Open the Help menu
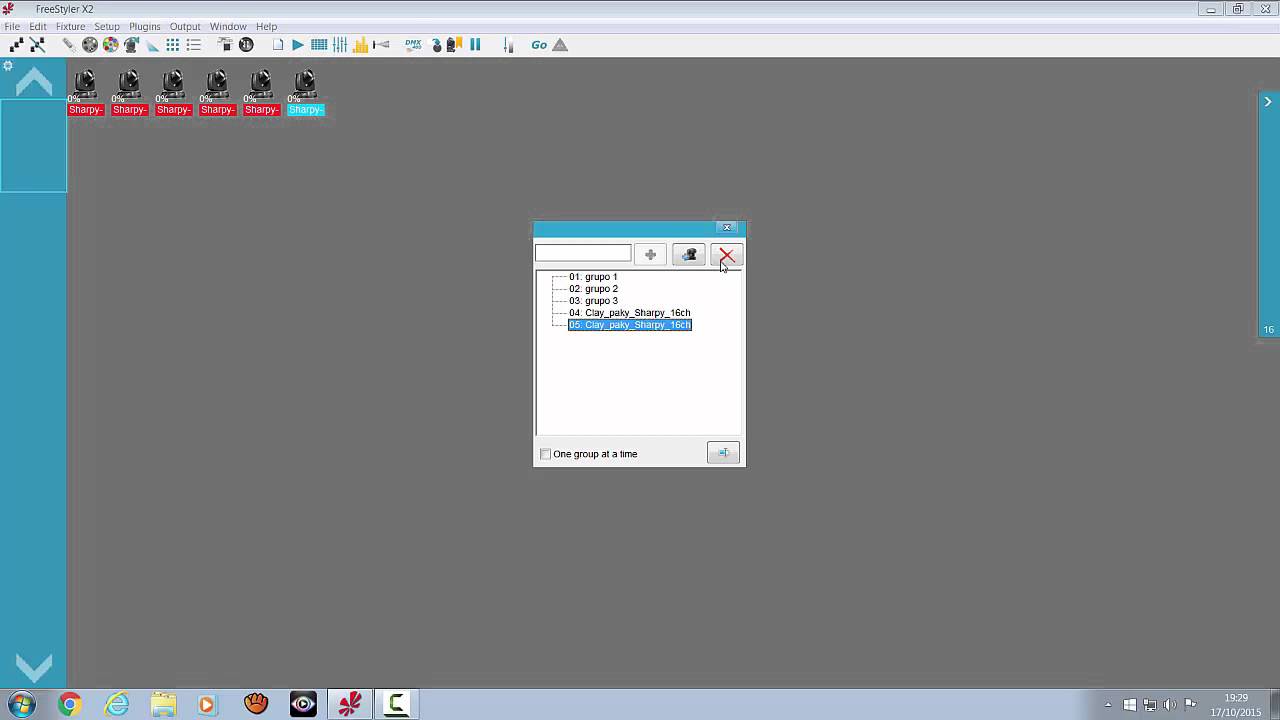Viewport: 1280px width, 720px height. coord(266,27)
